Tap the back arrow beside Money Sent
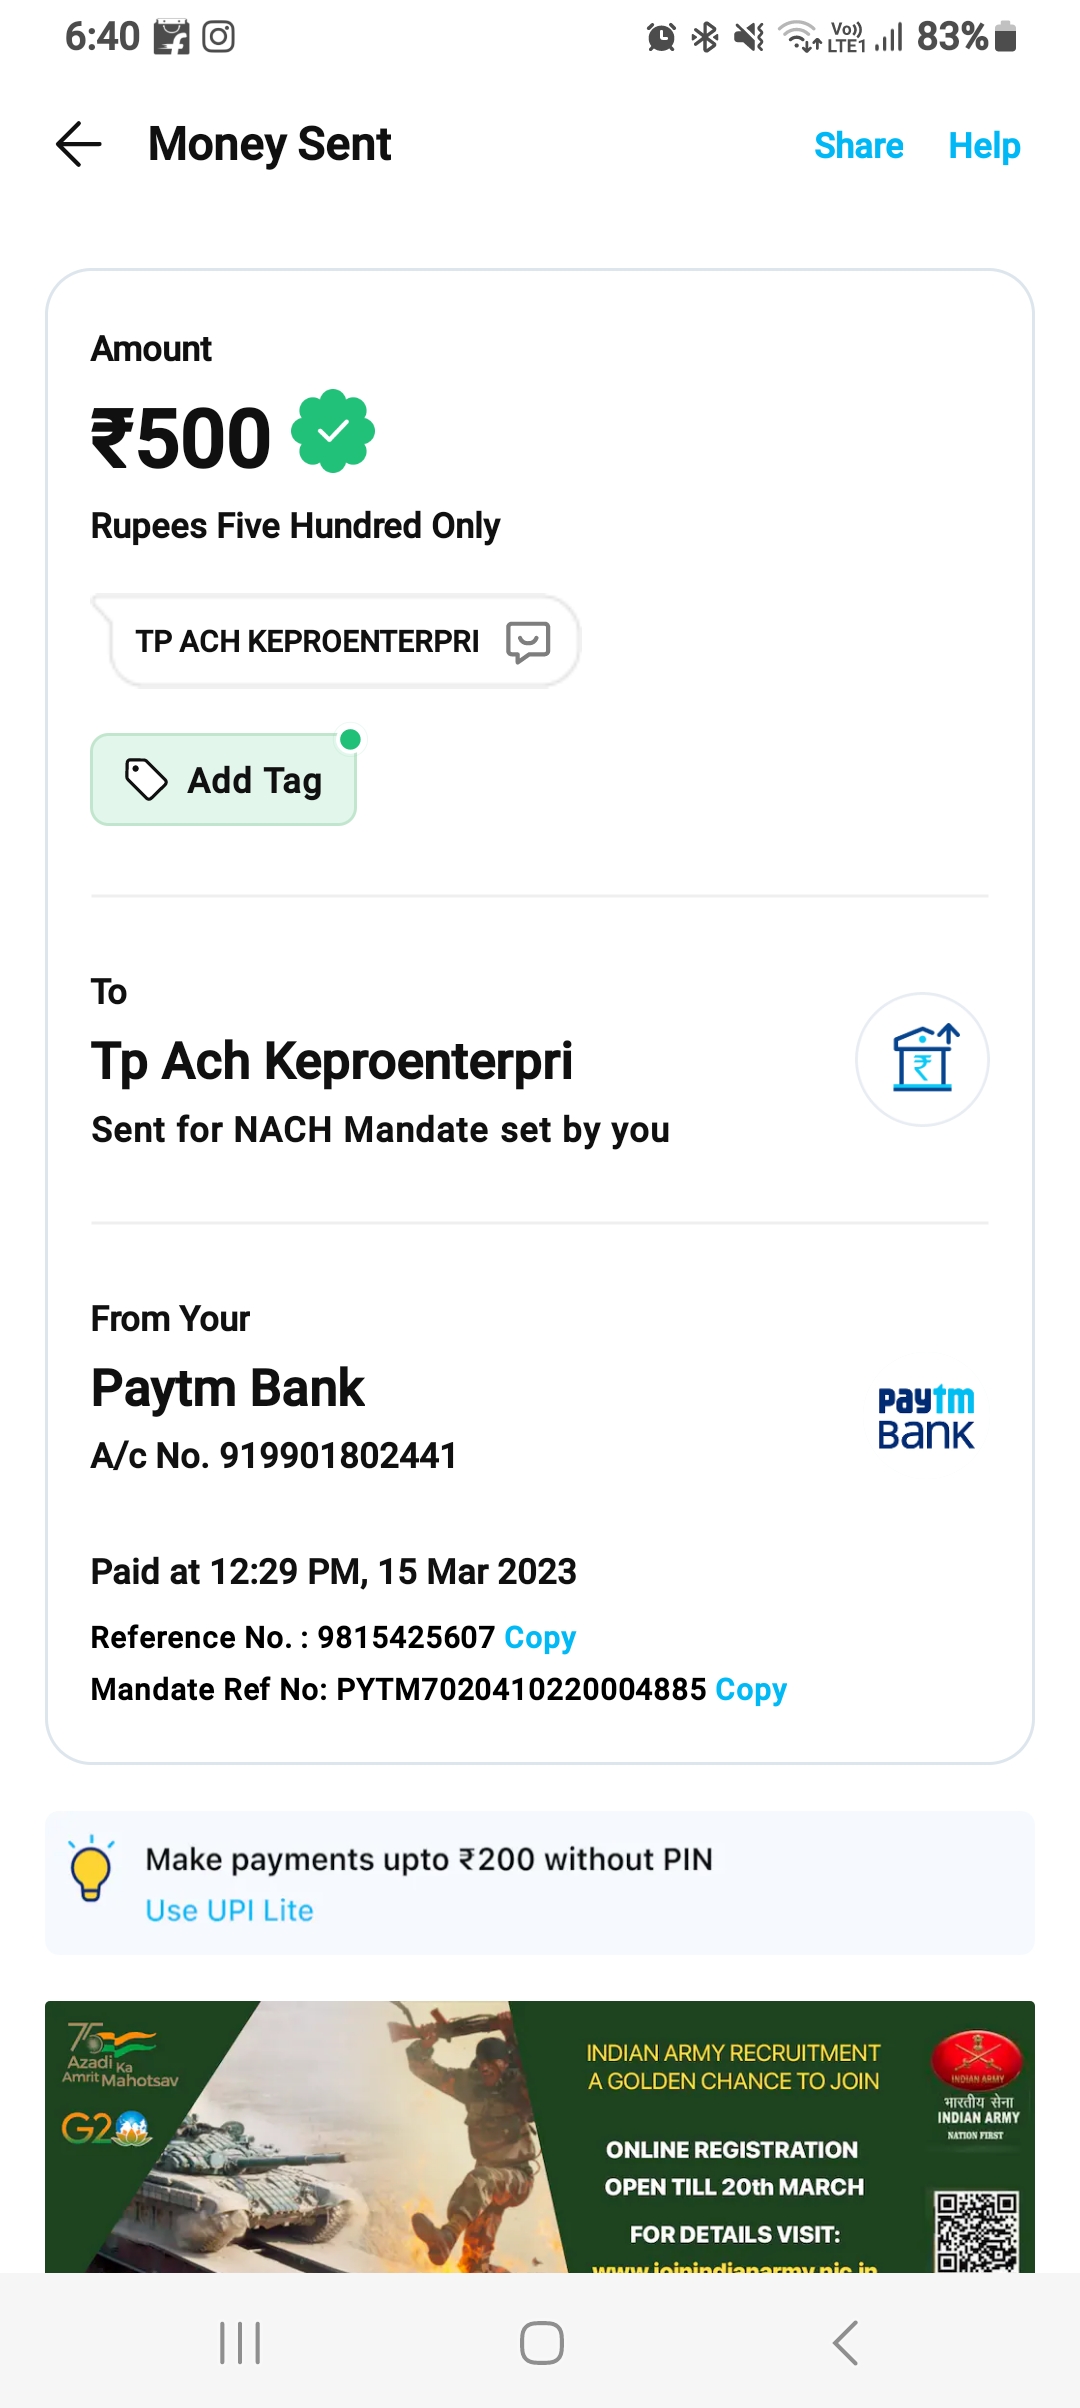 tap(79, 145)
